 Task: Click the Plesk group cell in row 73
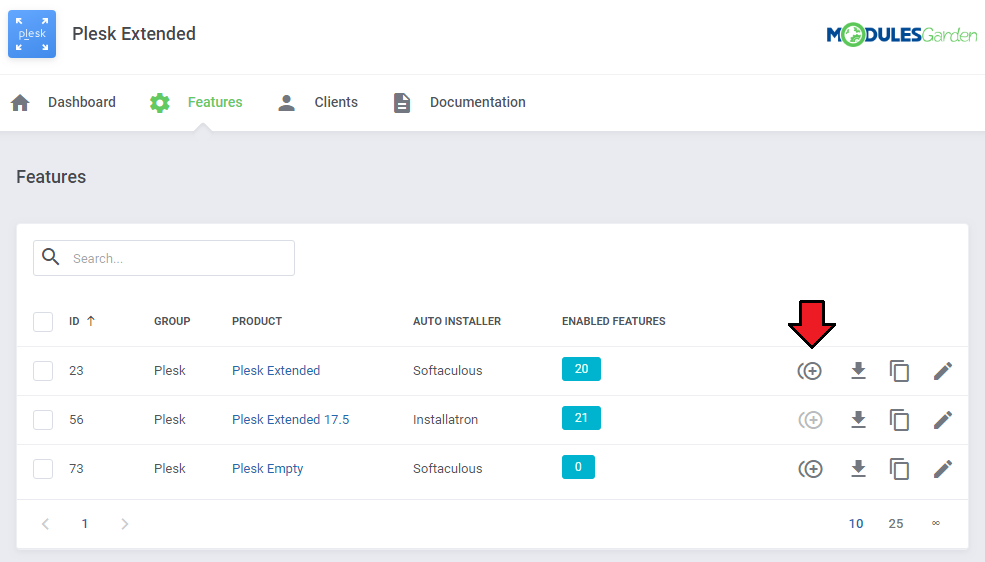[x=170, y=468]
